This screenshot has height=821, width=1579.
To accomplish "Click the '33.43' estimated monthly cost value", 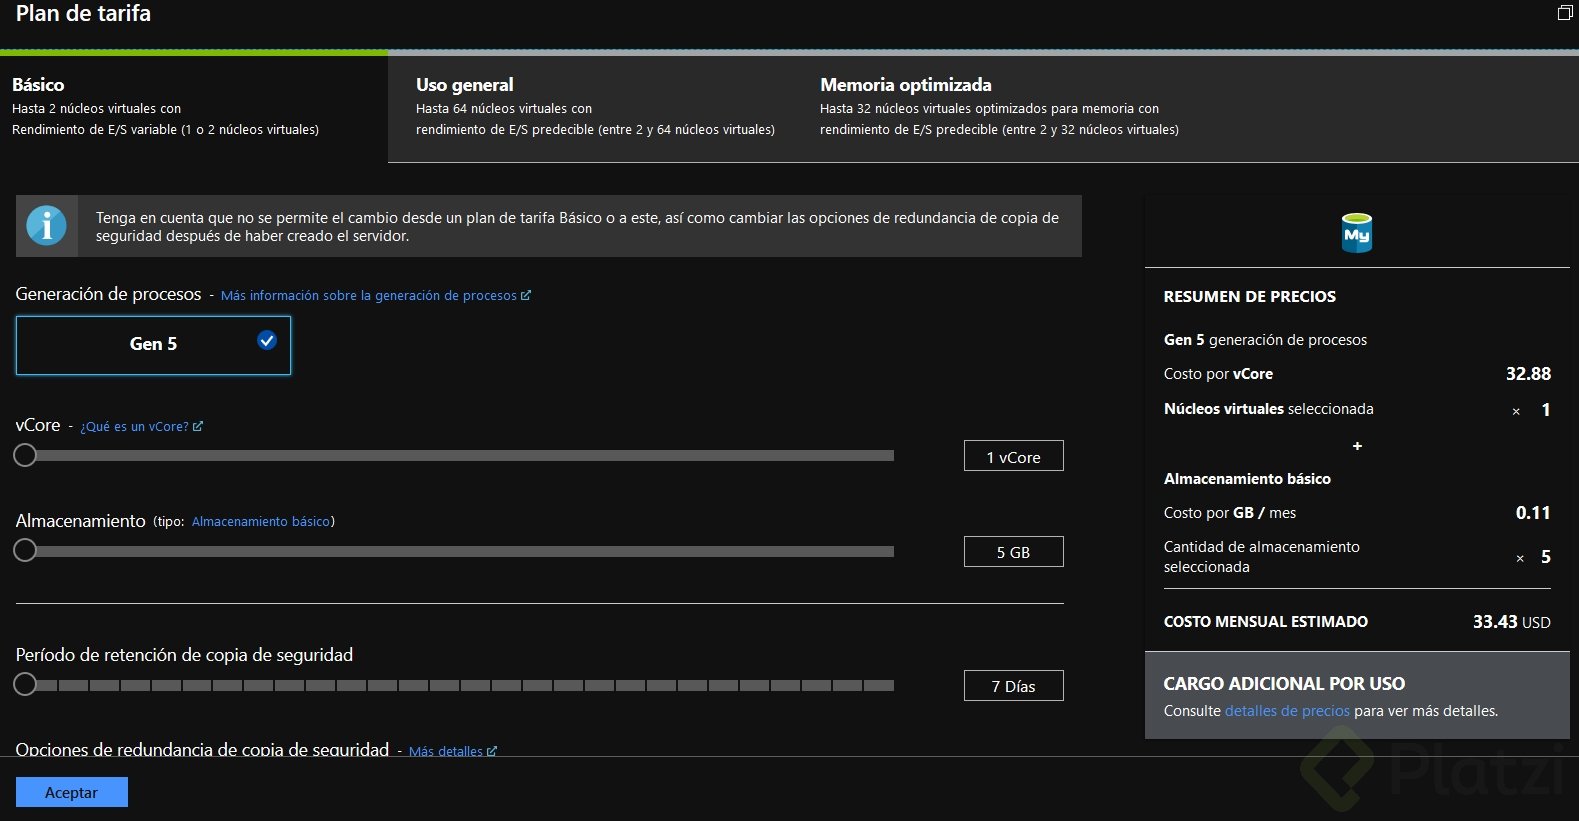I will [1495, 622].
